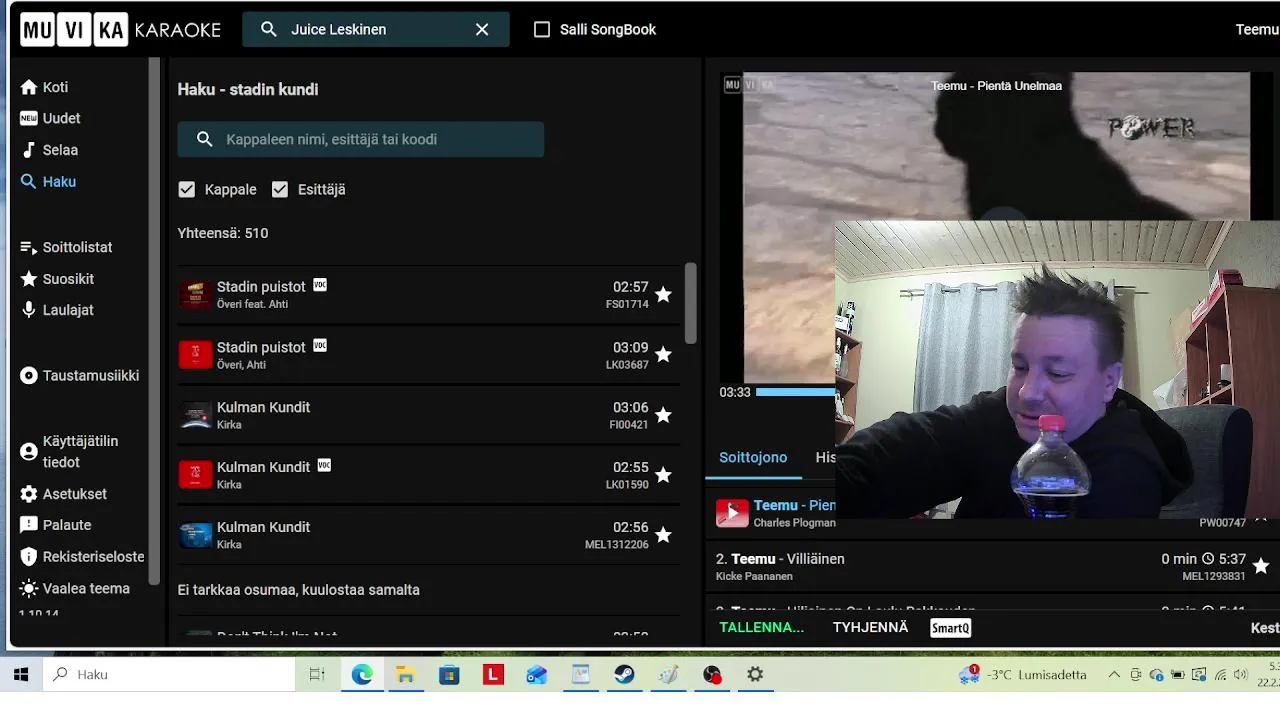Select Stadin puistot by Överi, Ahti
The height and width of the screenshot is (720, 1280).
click(x=429, y=355)
